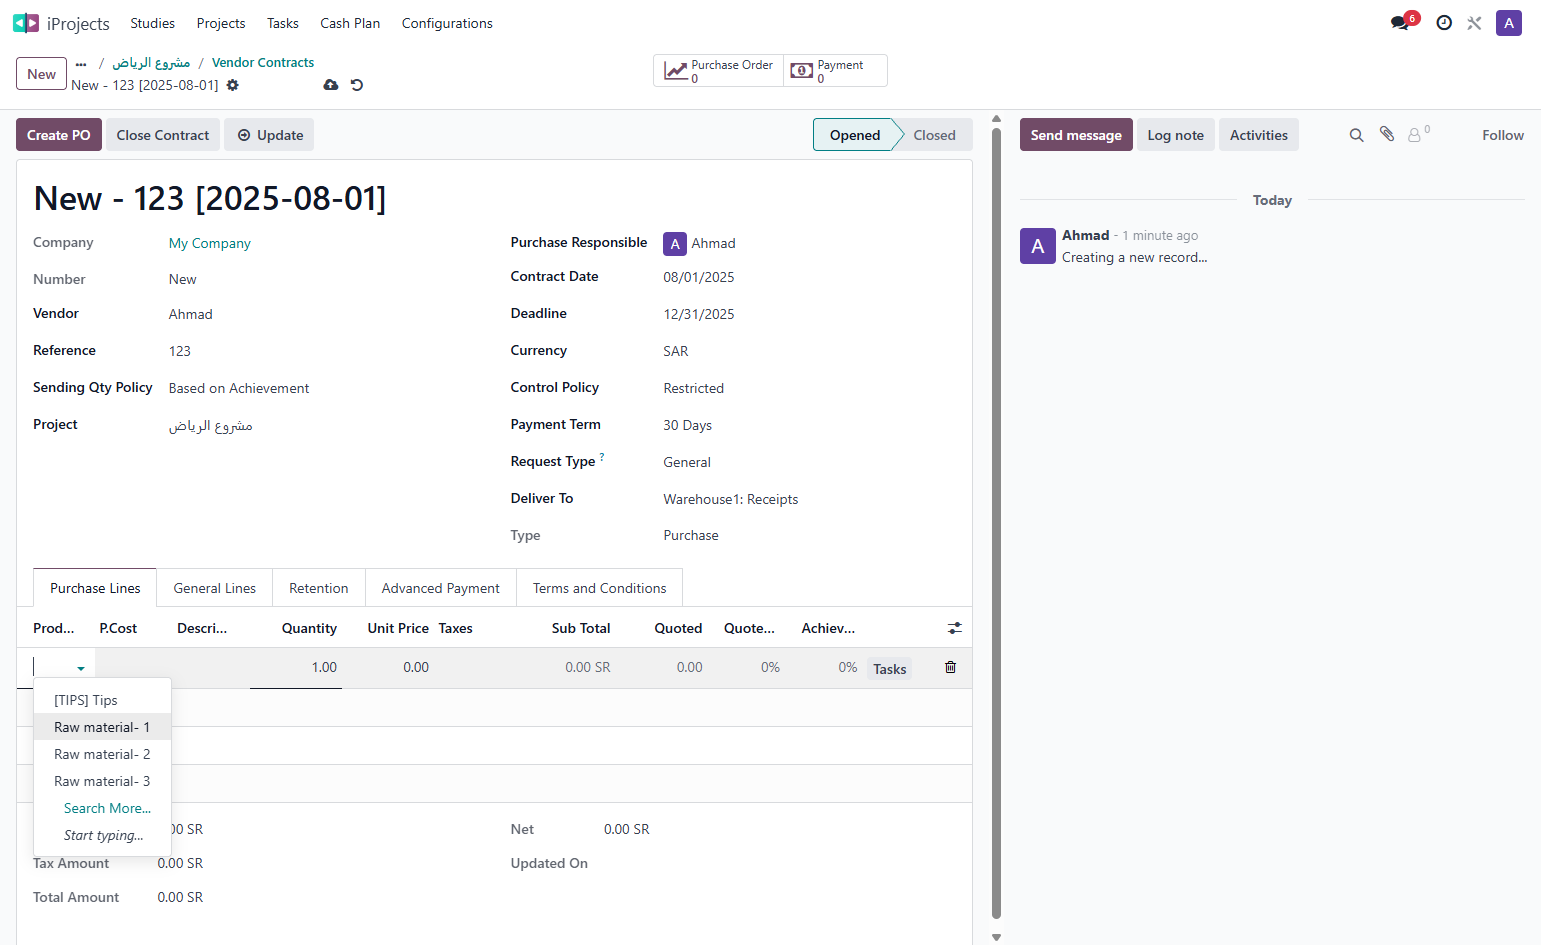Open the conversations messages icon
The image size is (1541, 945).
pos(1400,23)
